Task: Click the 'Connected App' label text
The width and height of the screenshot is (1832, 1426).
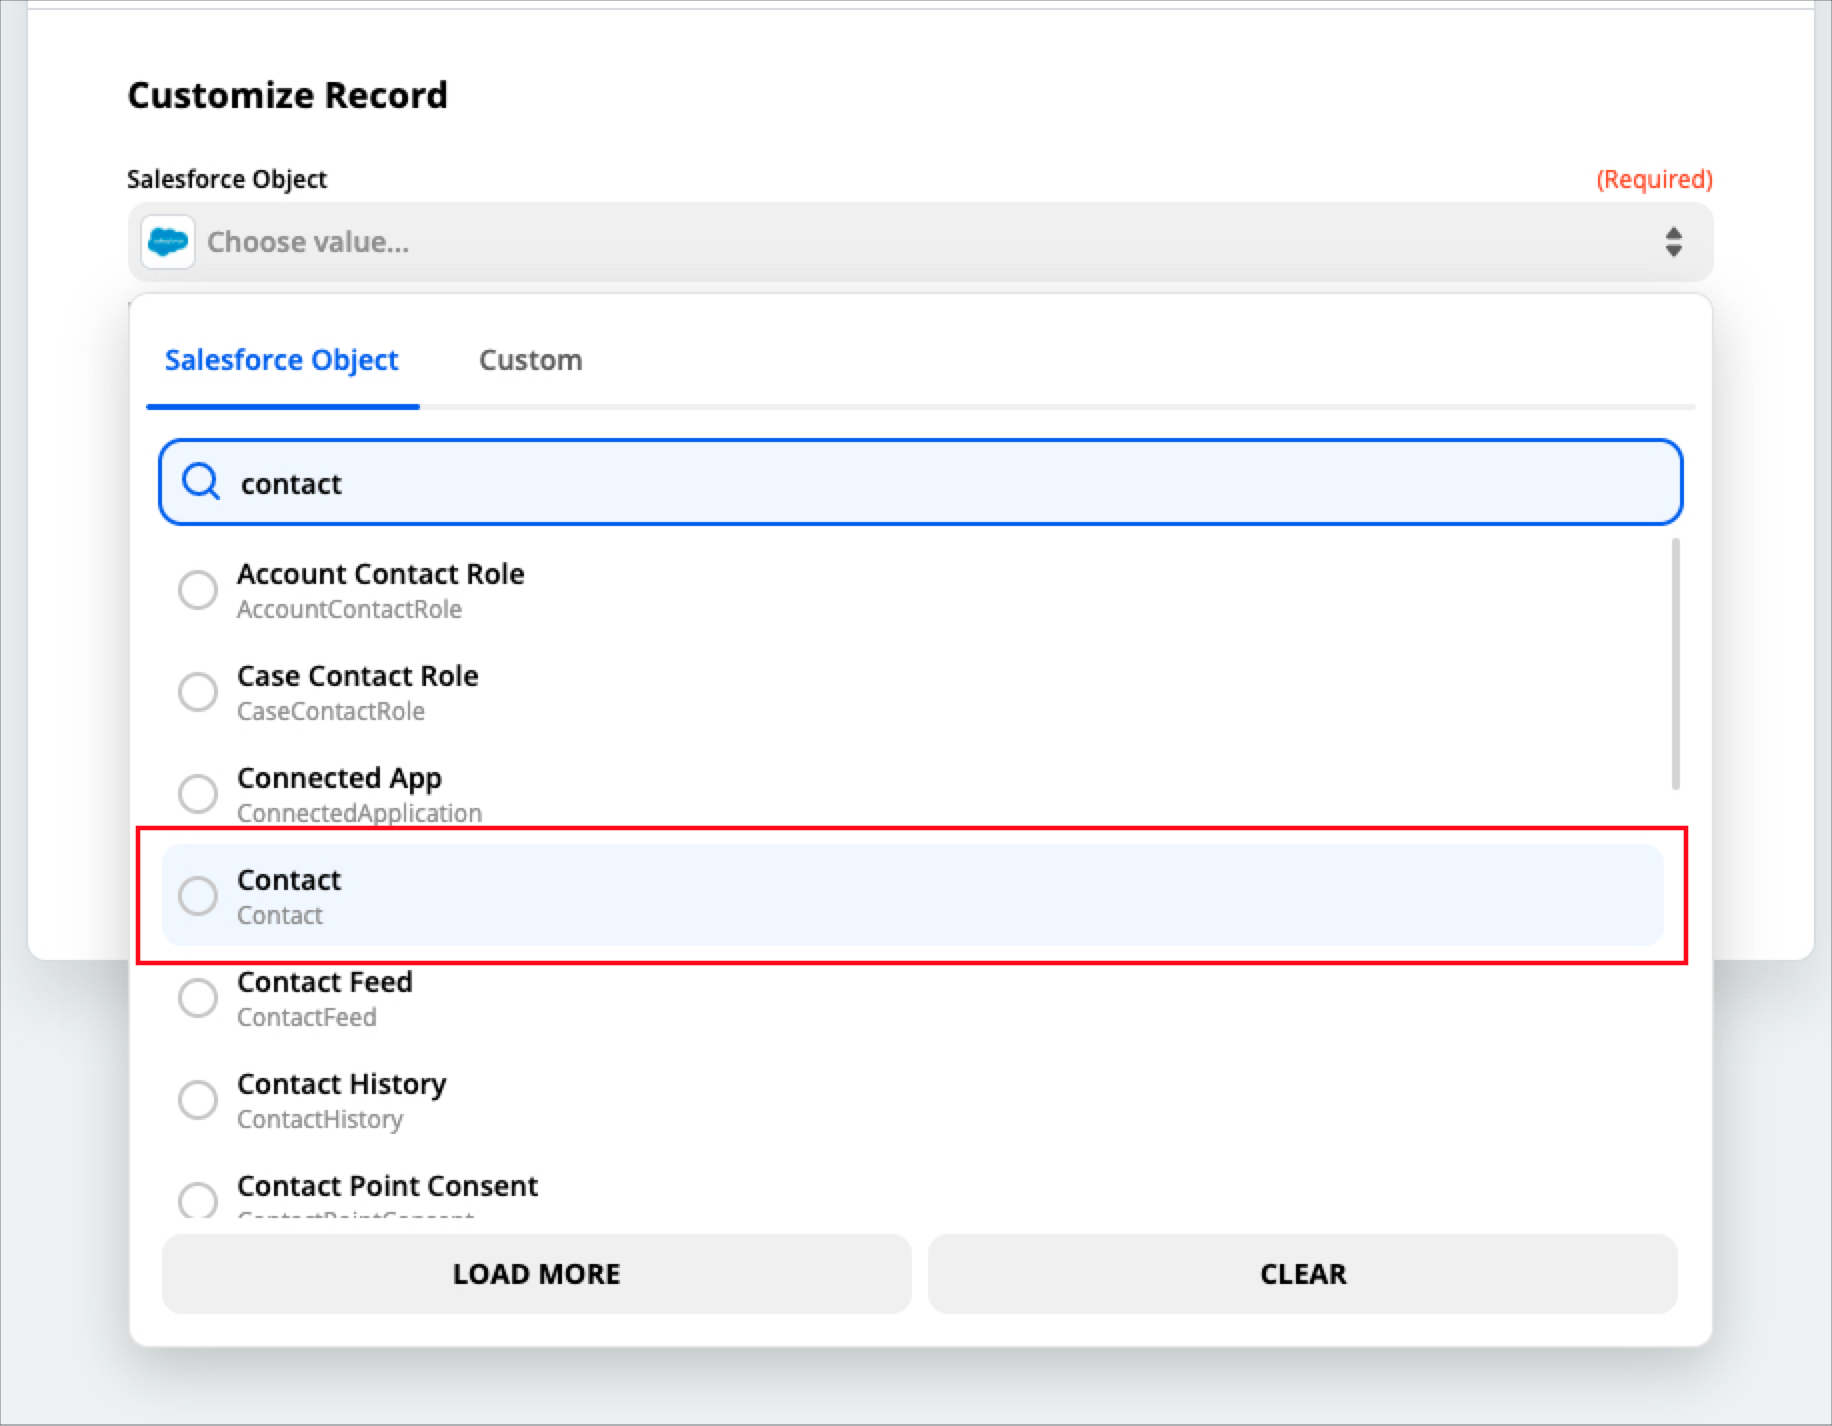Action: click(339, 778)
